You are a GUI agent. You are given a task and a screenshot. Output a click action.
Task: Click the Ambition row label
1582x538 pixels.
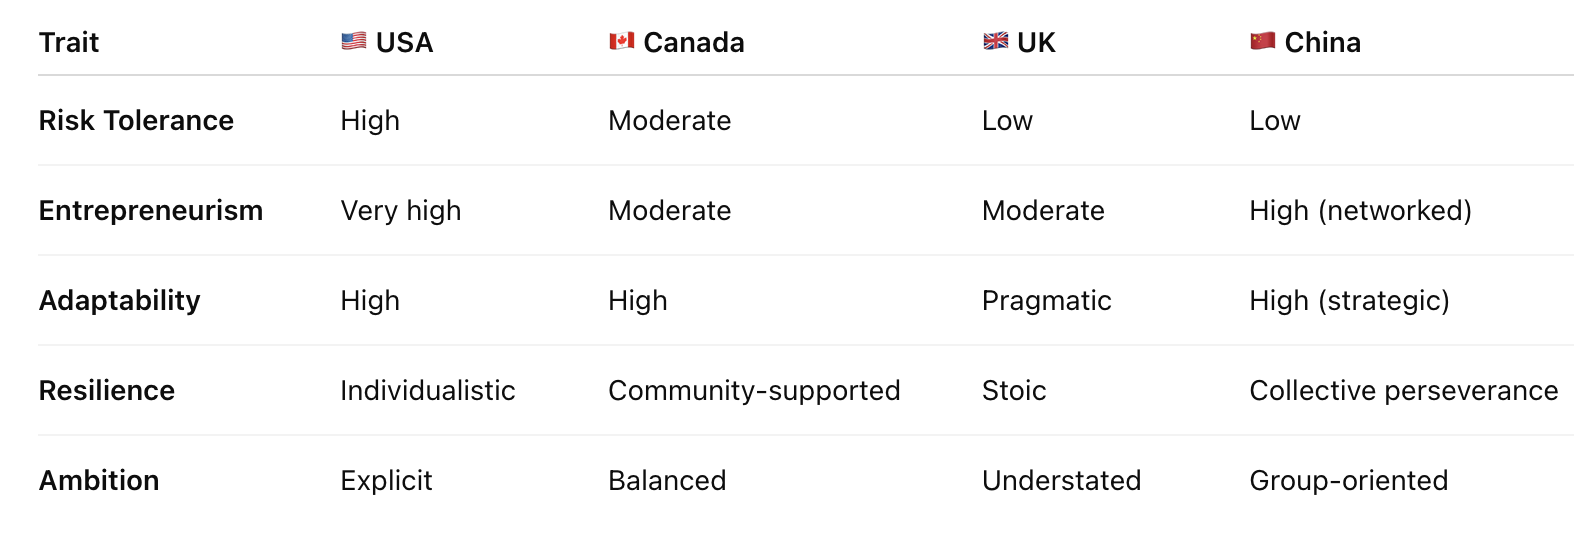coord(99,480)
